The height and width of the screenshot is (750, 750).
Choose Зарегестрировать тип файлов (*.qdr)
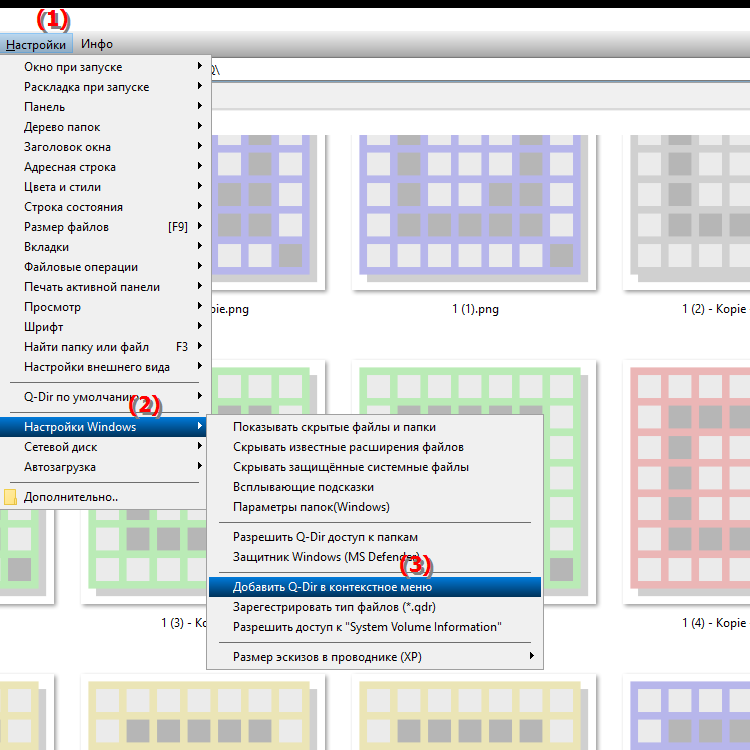(x=375, y=607)
